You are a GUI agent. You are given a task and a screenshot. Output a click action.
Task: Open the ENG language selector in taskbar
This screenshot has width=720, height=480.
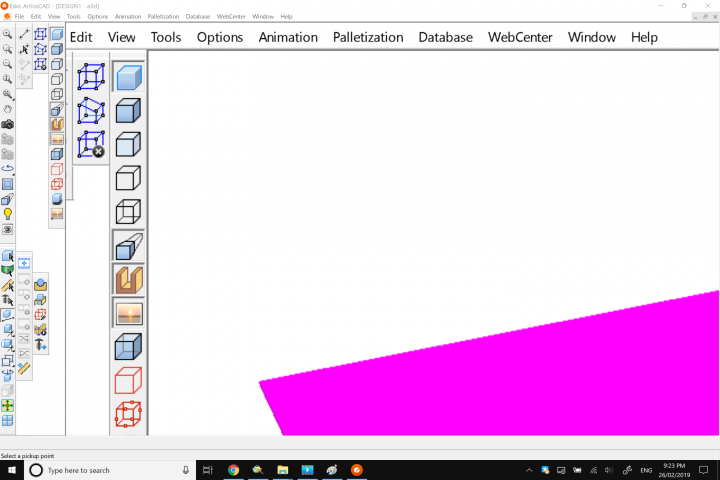(x=646, y=470)
